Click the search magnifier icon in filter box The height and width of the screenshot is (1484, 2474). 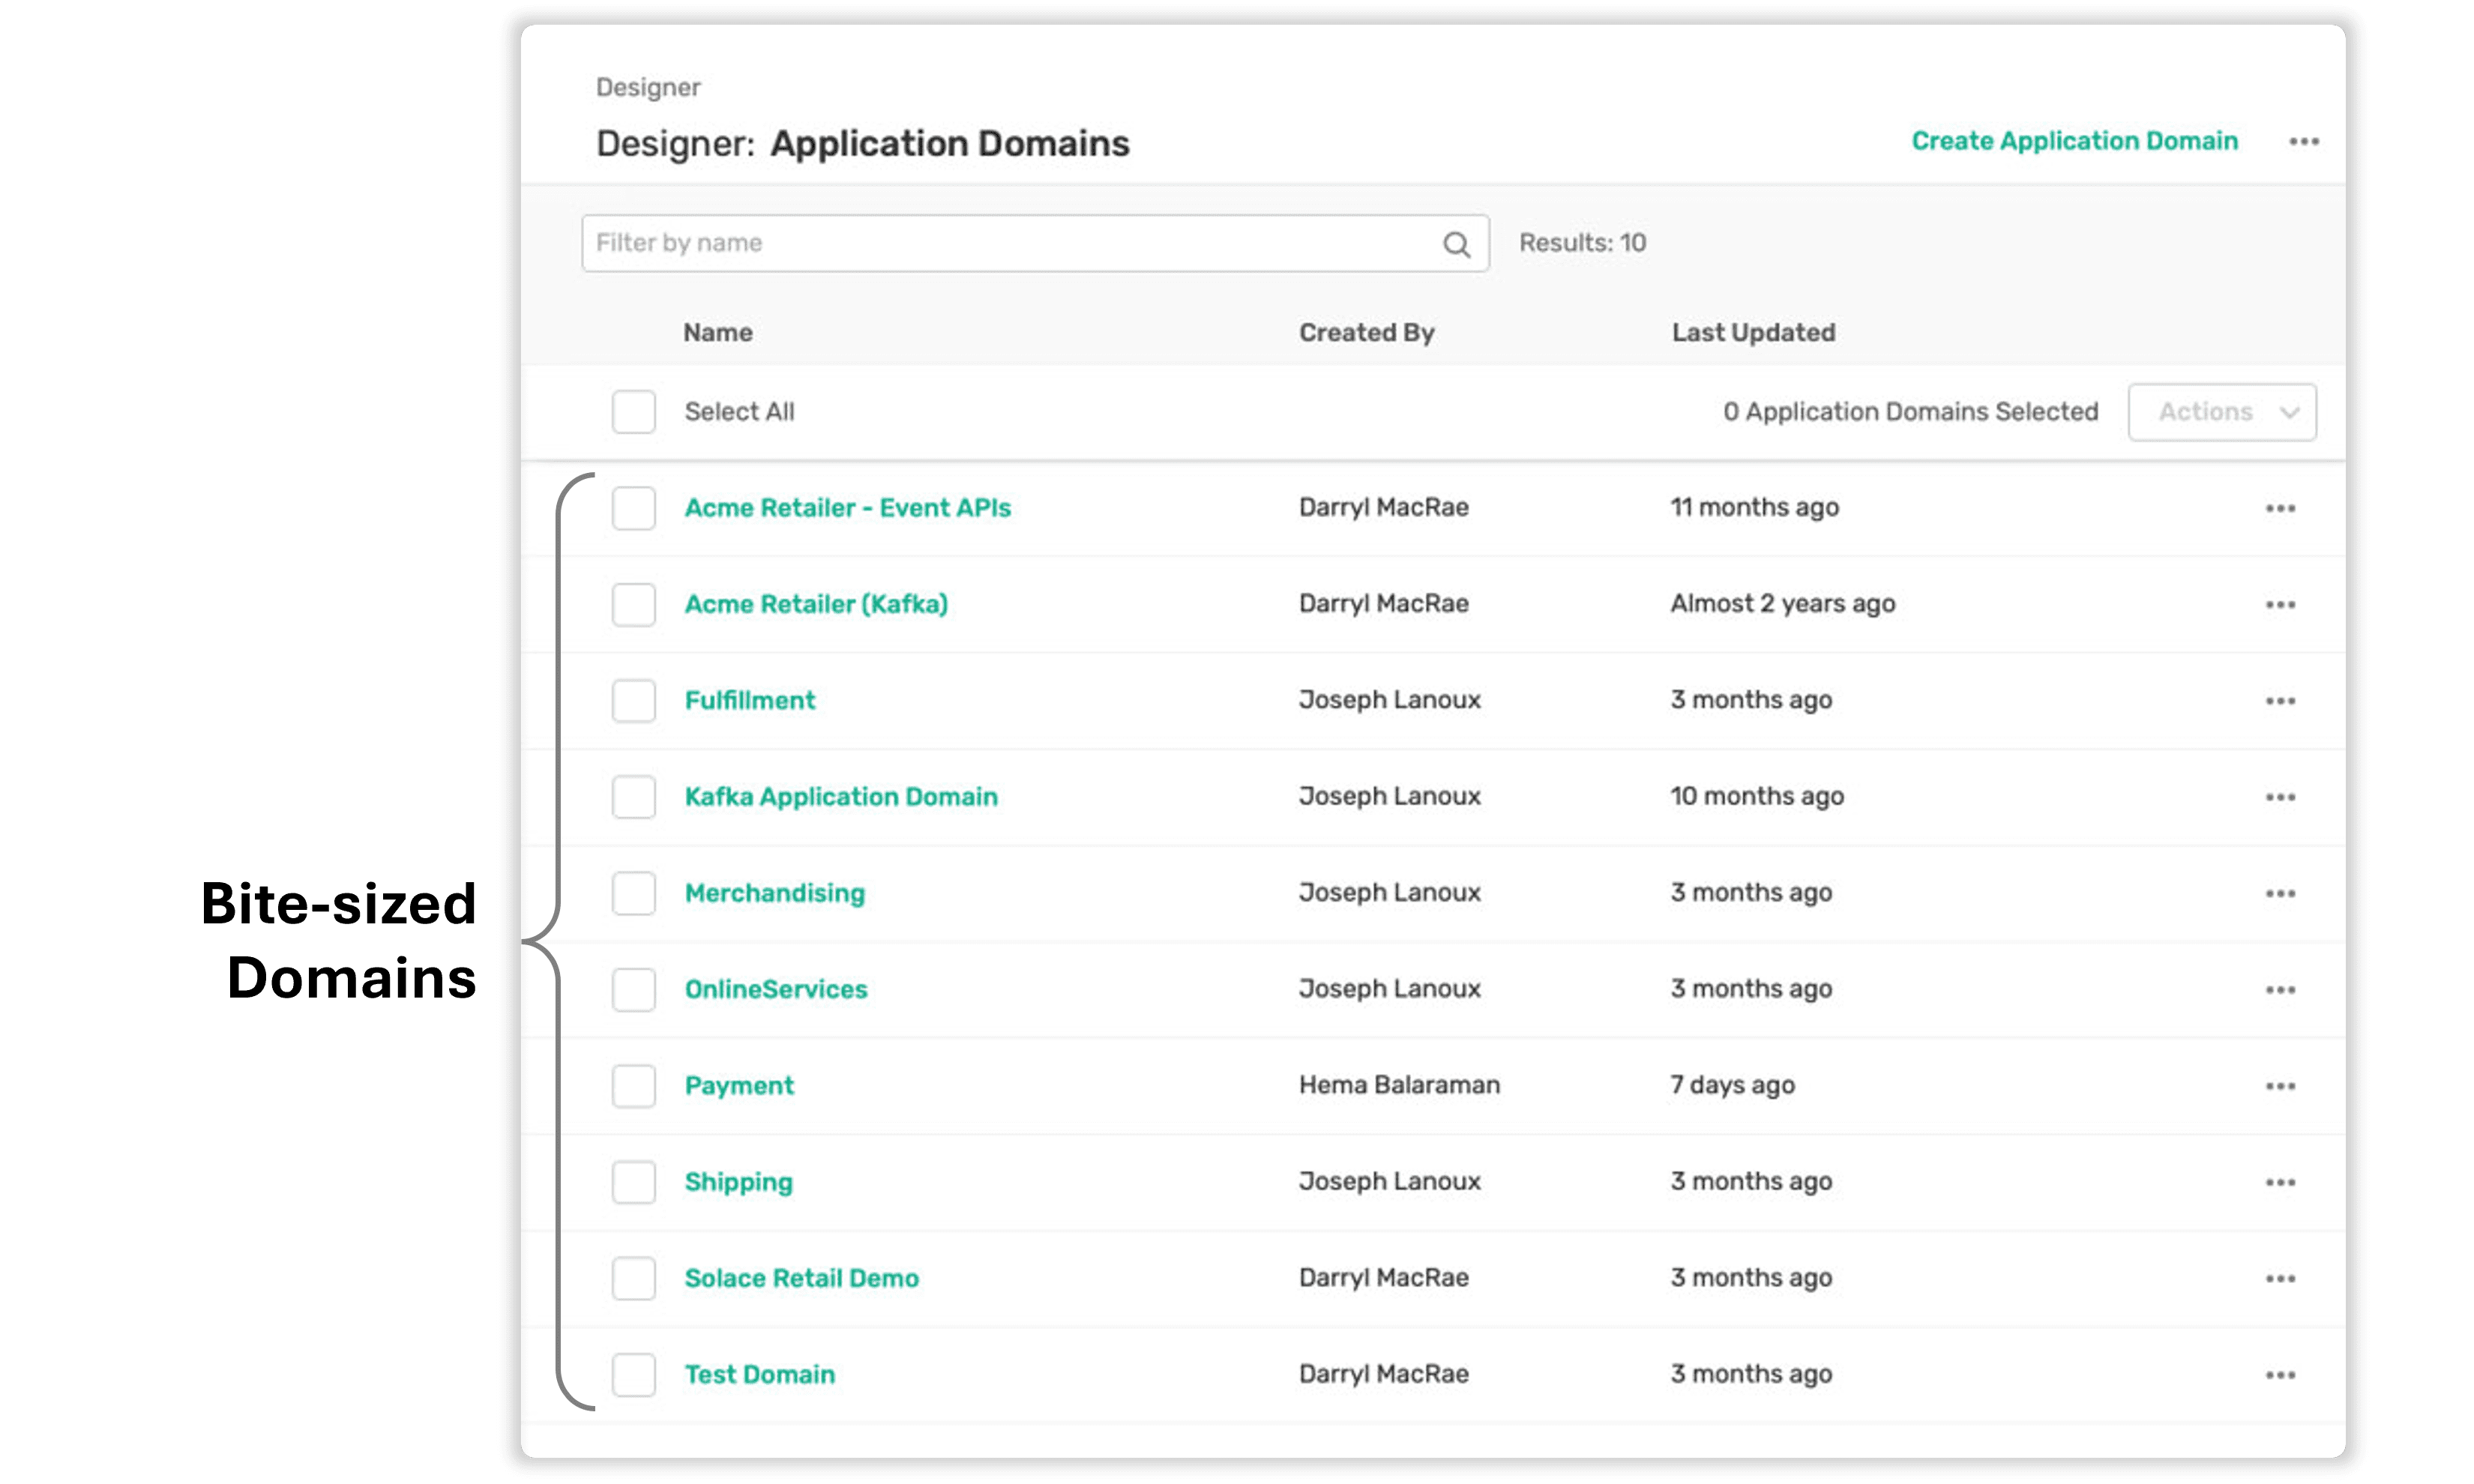1456,244
